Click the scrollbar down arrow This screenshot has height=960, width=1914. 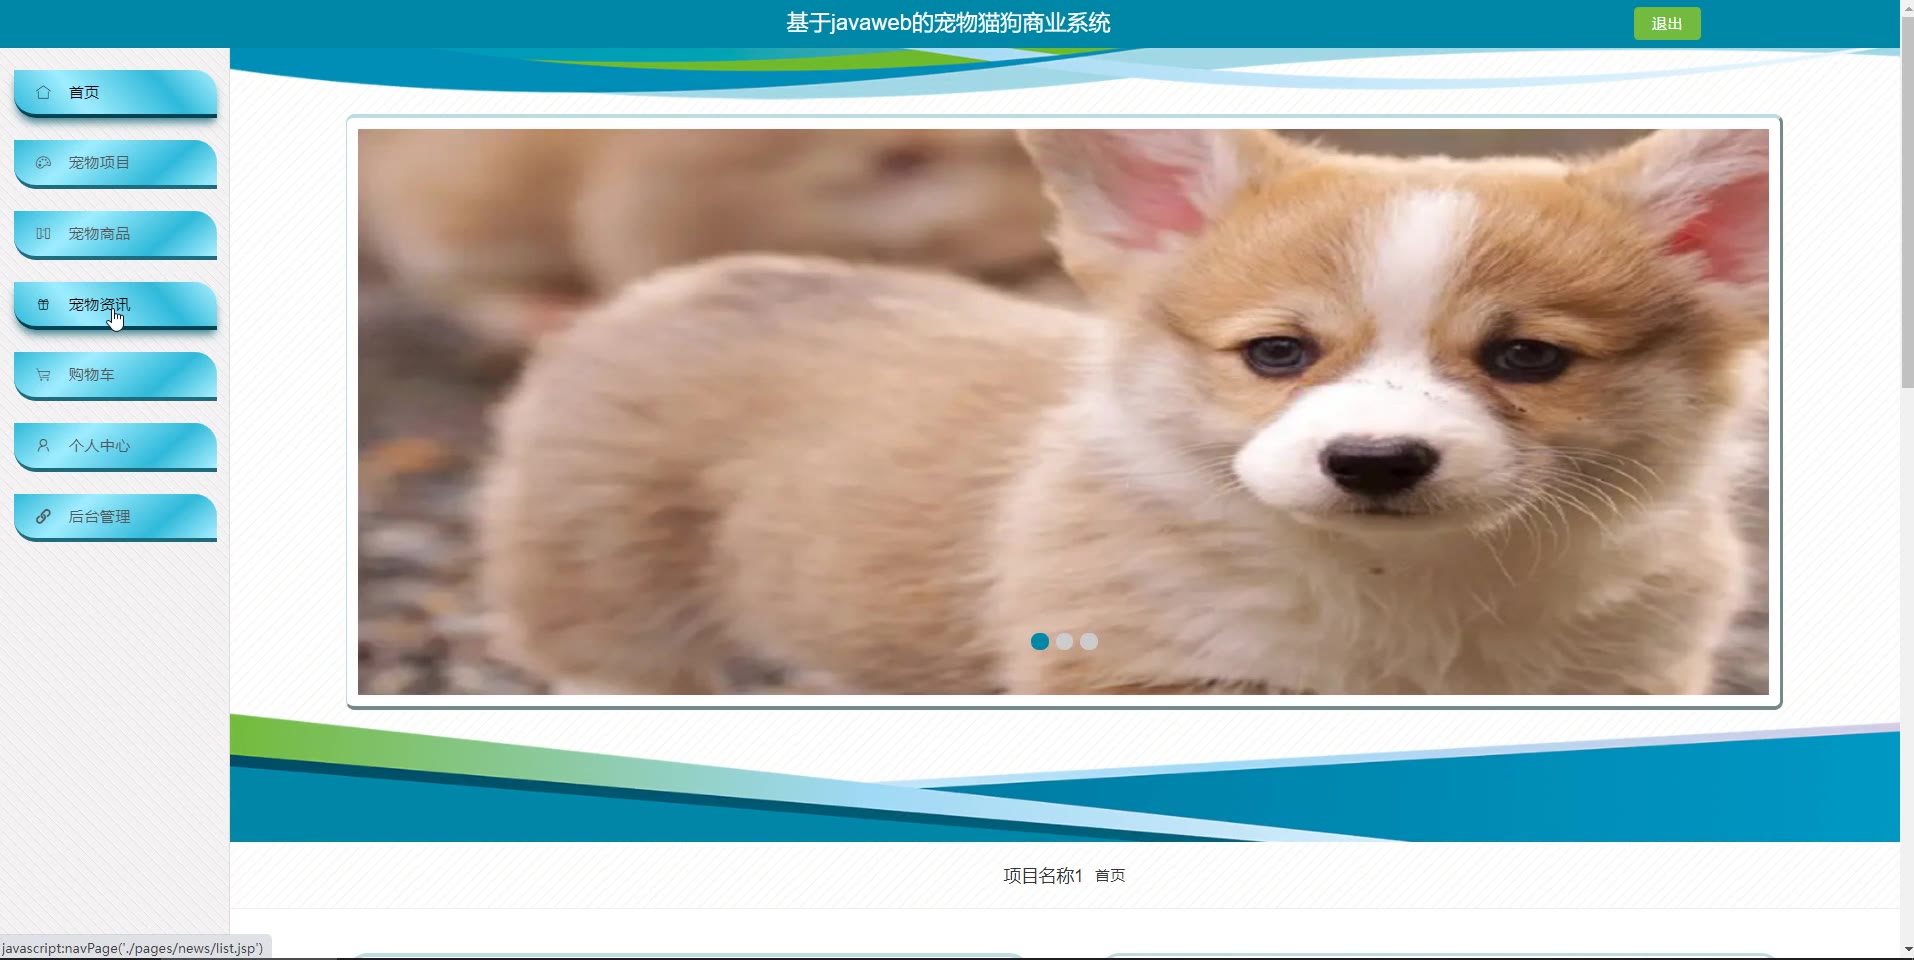coord(1907,949)
